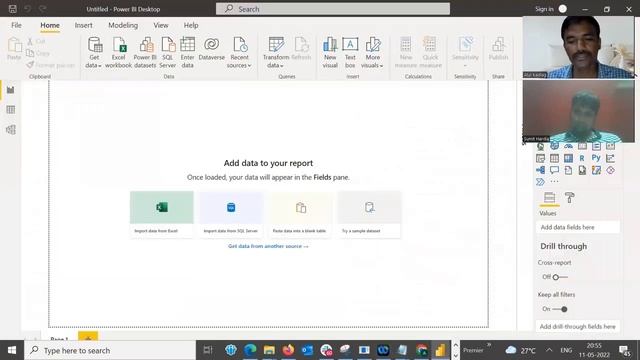Select the Key influencers visual icon

coord(610,158)
